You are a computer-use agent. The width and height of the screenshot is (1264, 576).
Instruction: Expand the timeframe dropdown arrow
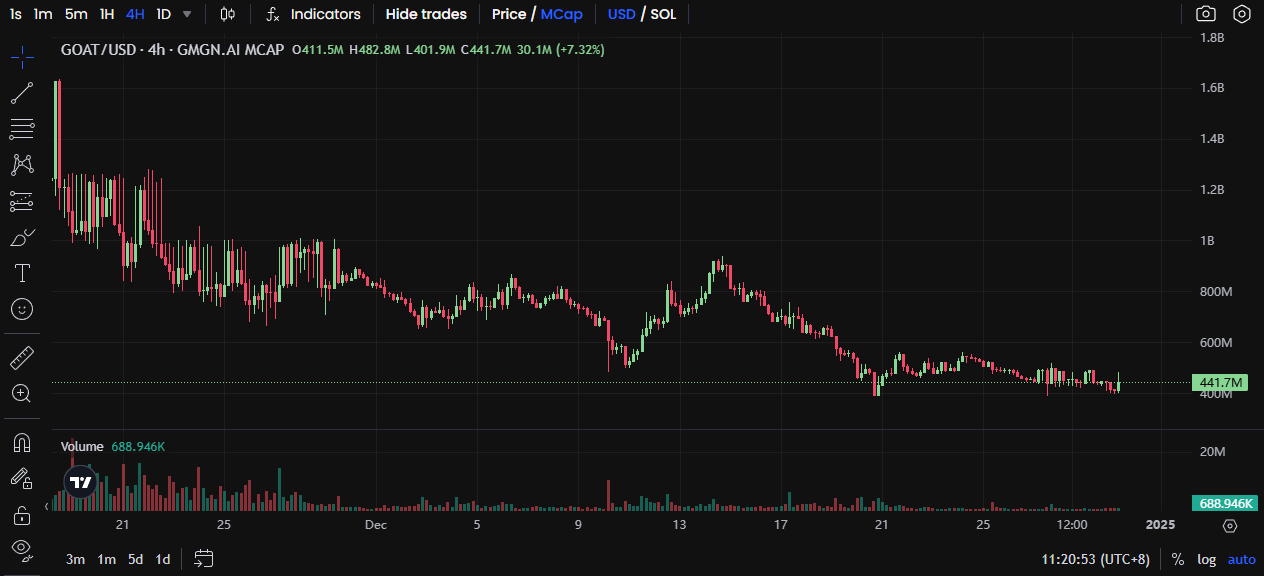point(187,14)
